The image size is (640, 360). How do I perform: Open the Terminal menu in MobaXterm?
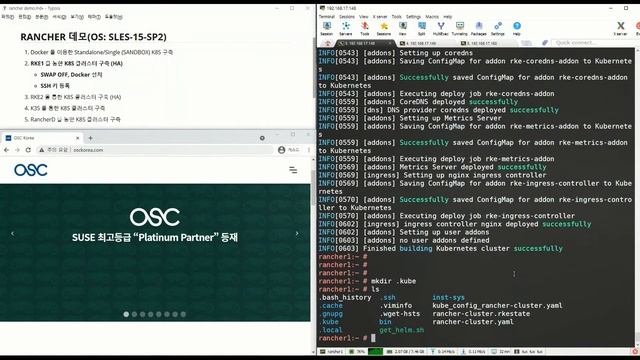327,17
